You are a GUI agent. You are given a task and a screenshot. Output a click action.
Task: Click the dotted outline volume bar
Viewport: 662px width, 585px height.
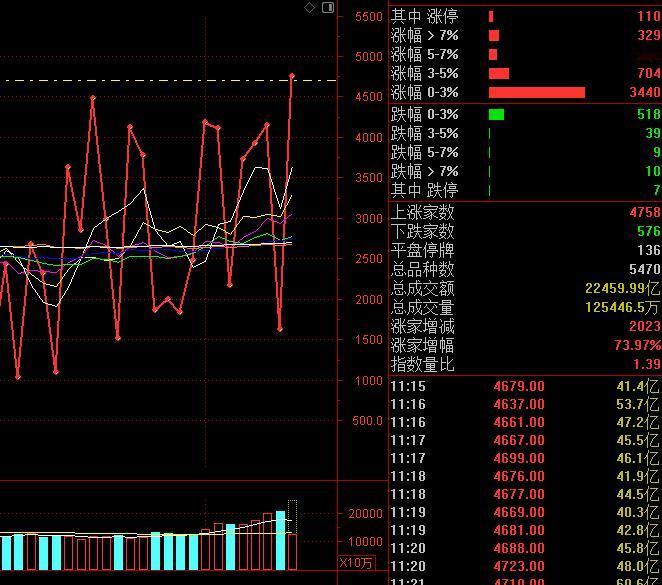[292, 517]
